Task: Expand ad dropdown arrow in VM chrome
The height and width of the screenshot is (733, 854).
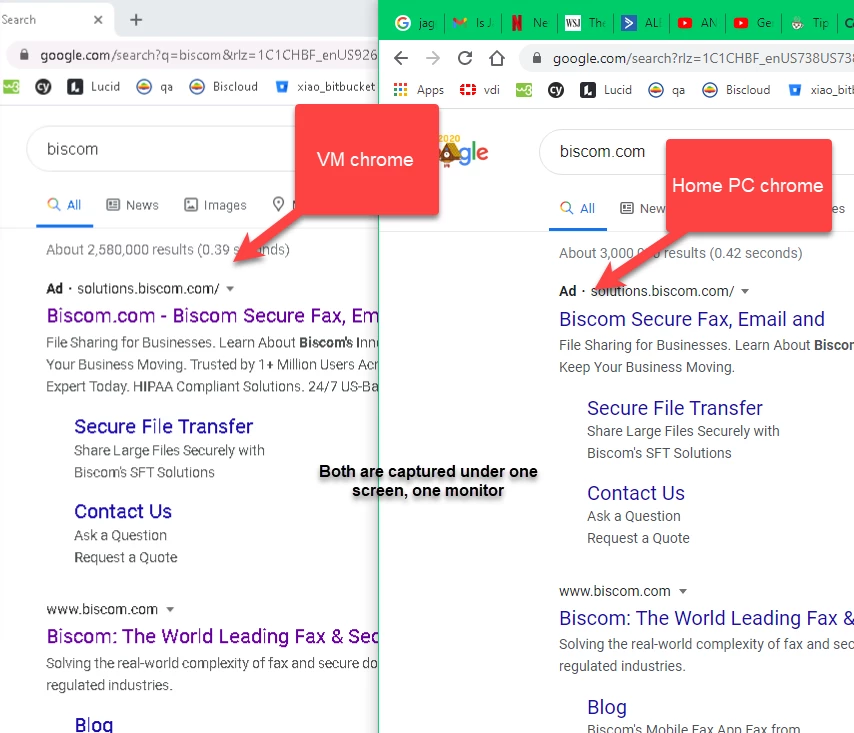Action: [x=230, y=289]
